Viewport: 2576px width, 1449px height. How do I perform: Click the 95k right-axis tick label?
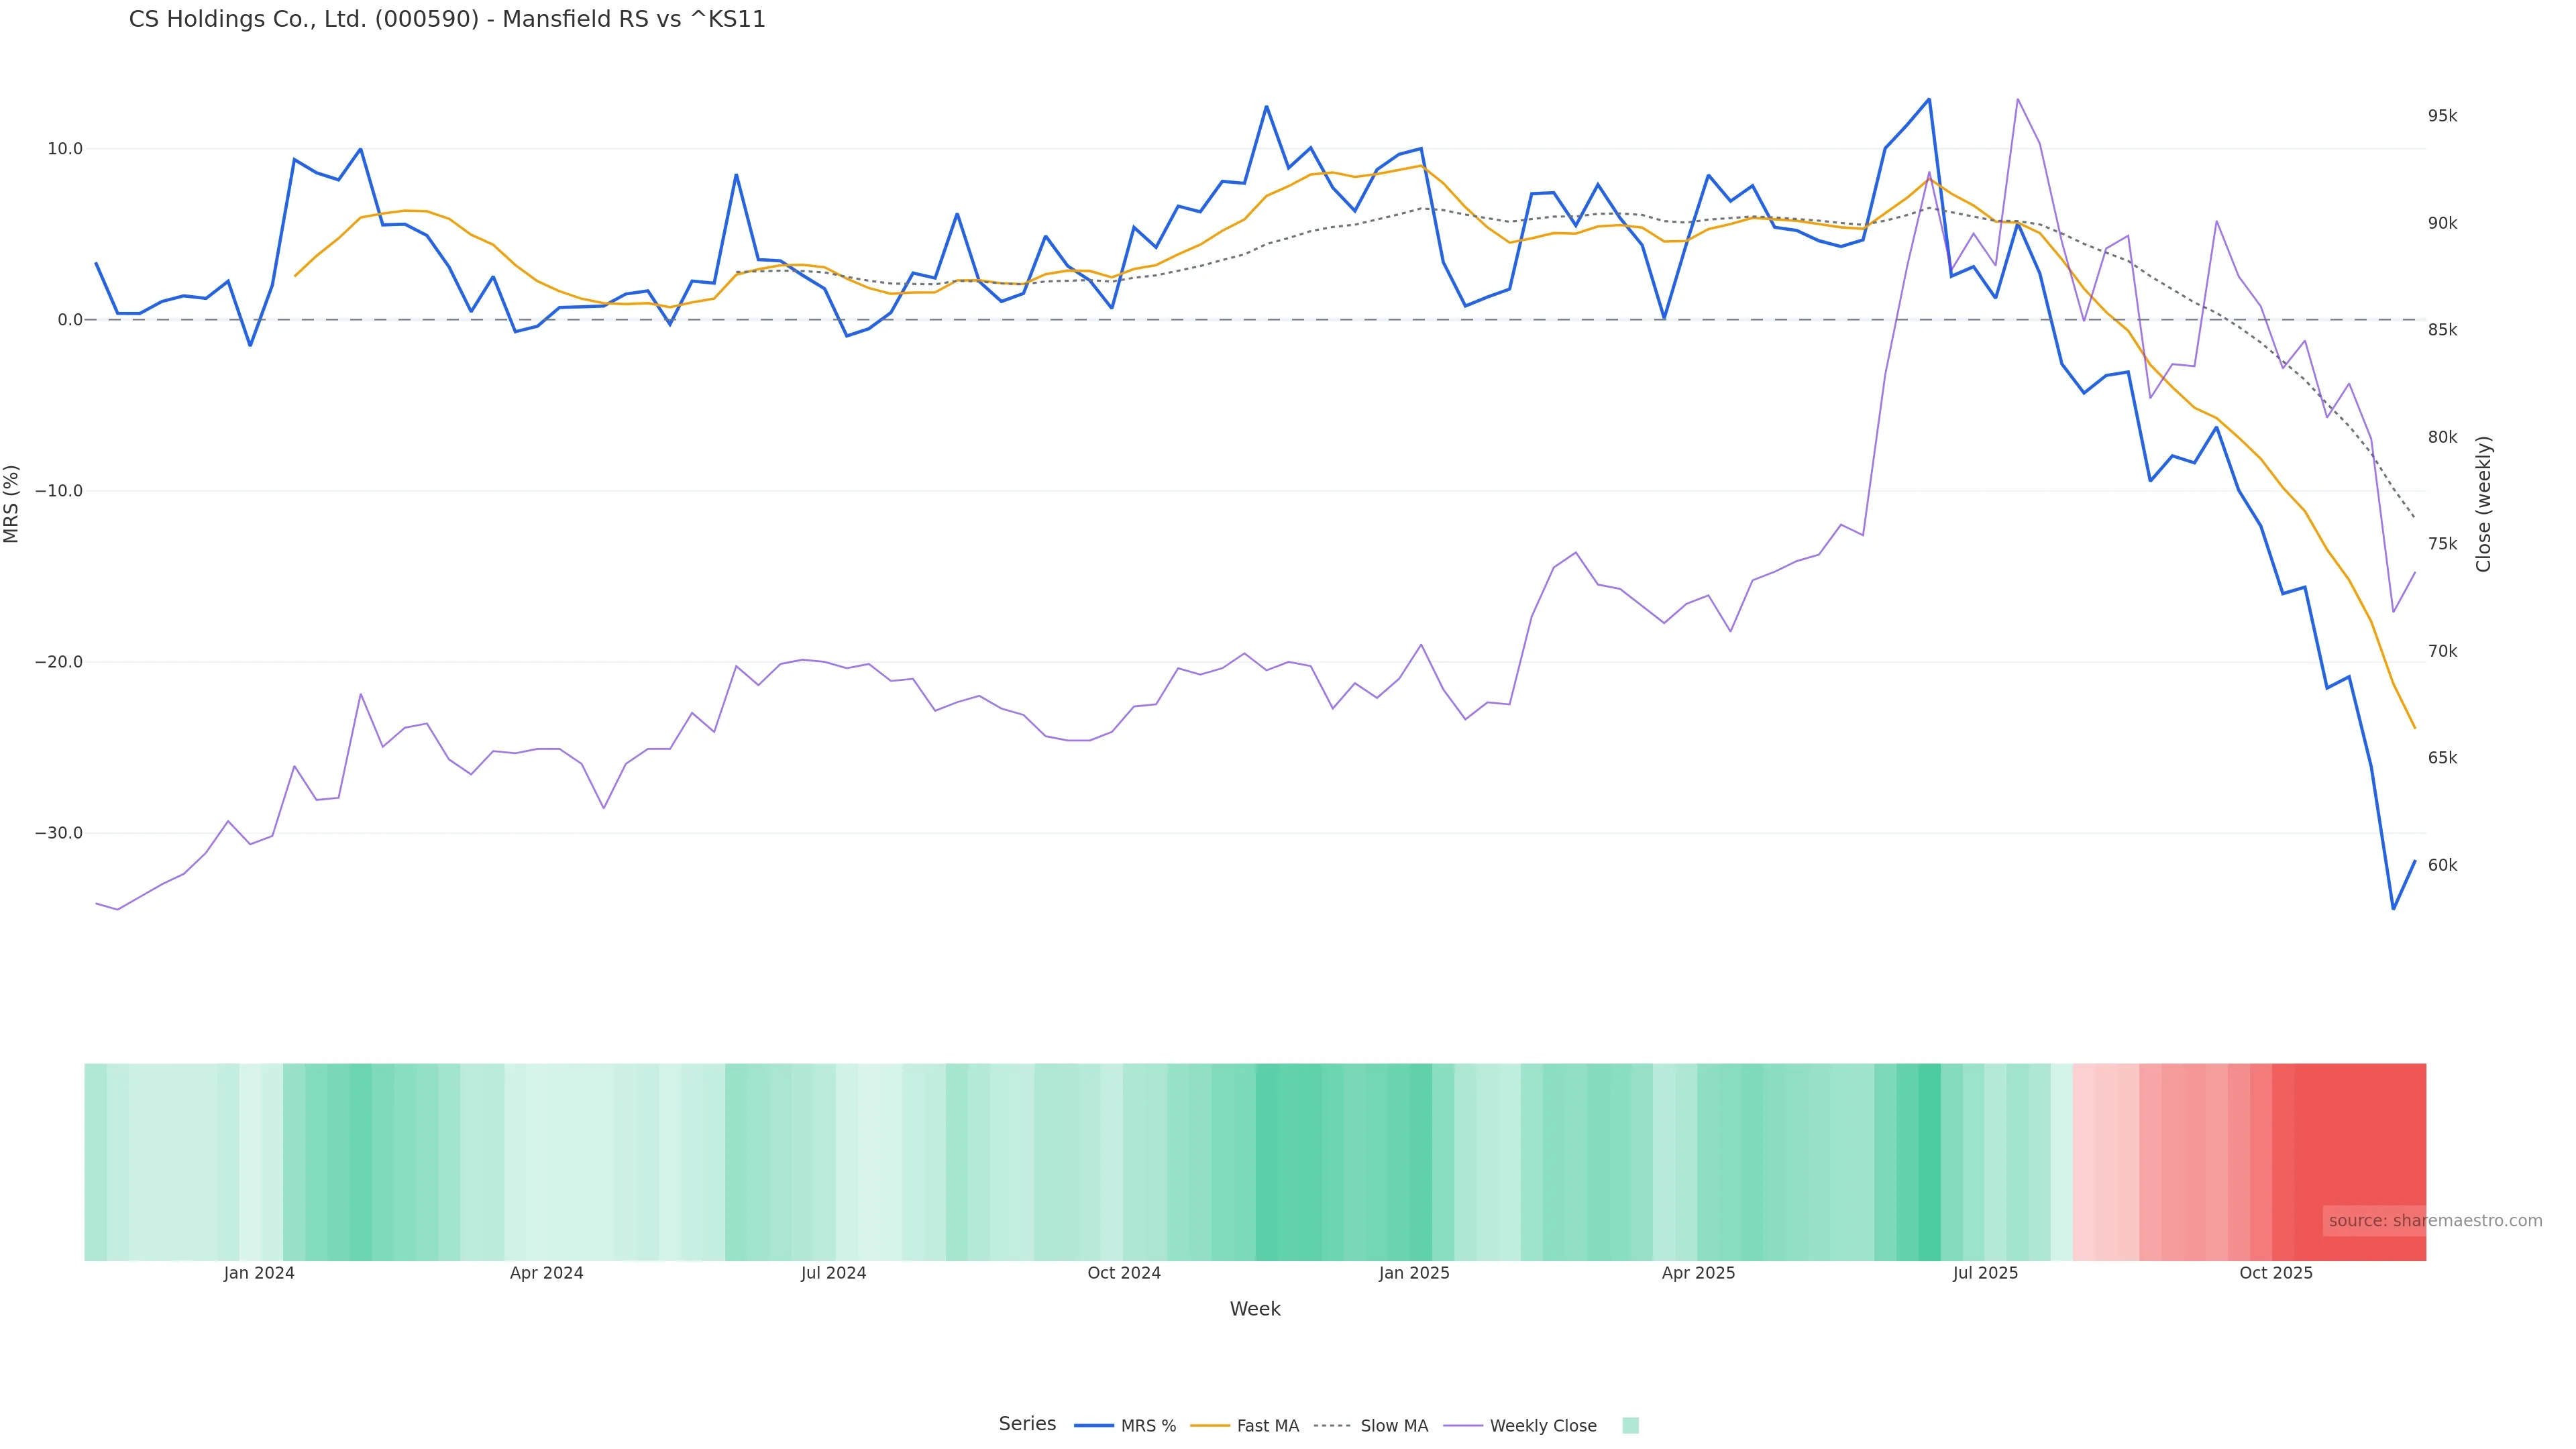(2442, 116)
